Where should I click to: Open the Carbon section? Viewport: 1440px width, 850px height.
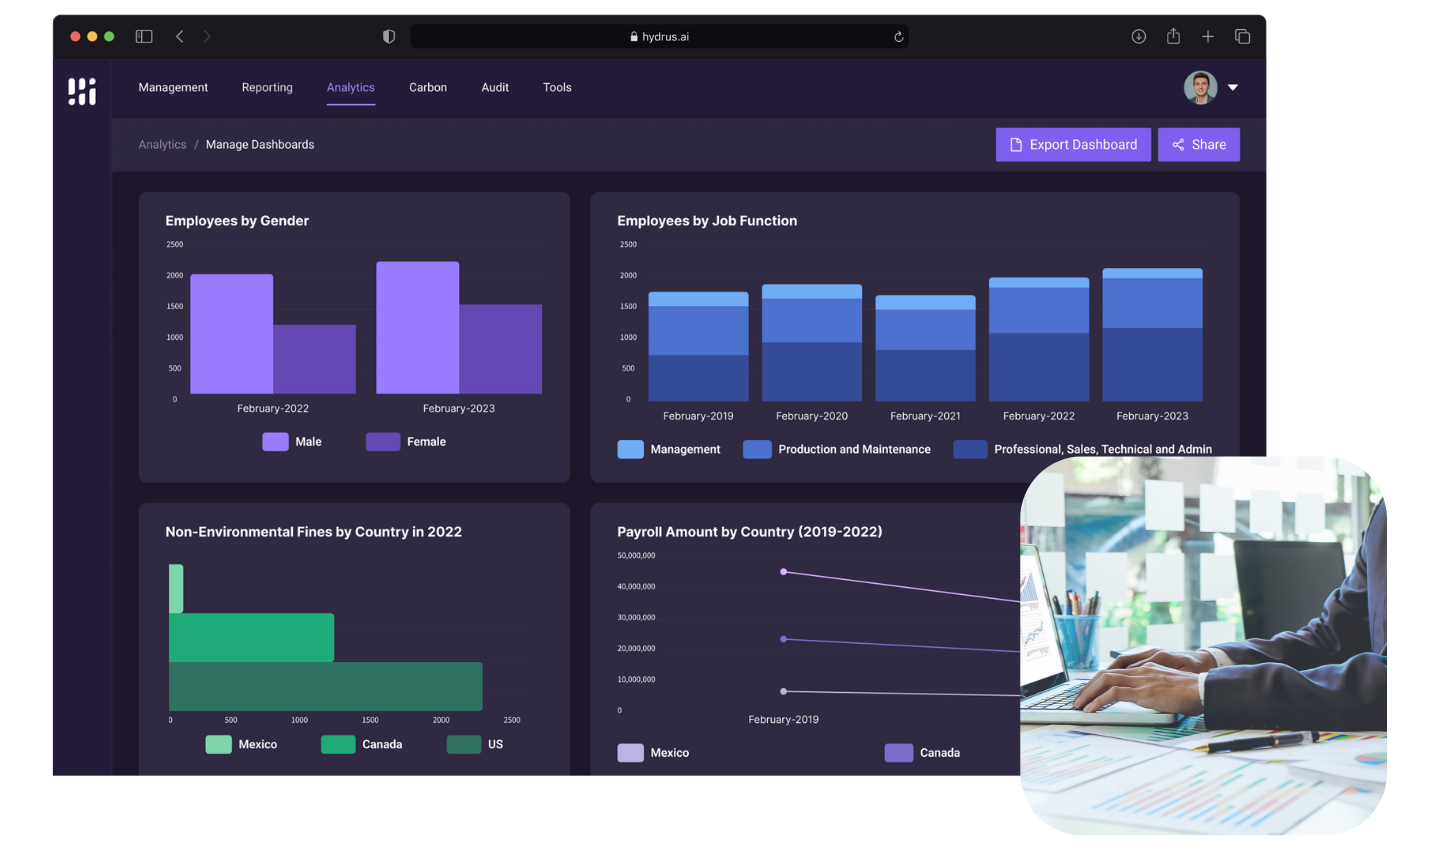click(428, 88)
